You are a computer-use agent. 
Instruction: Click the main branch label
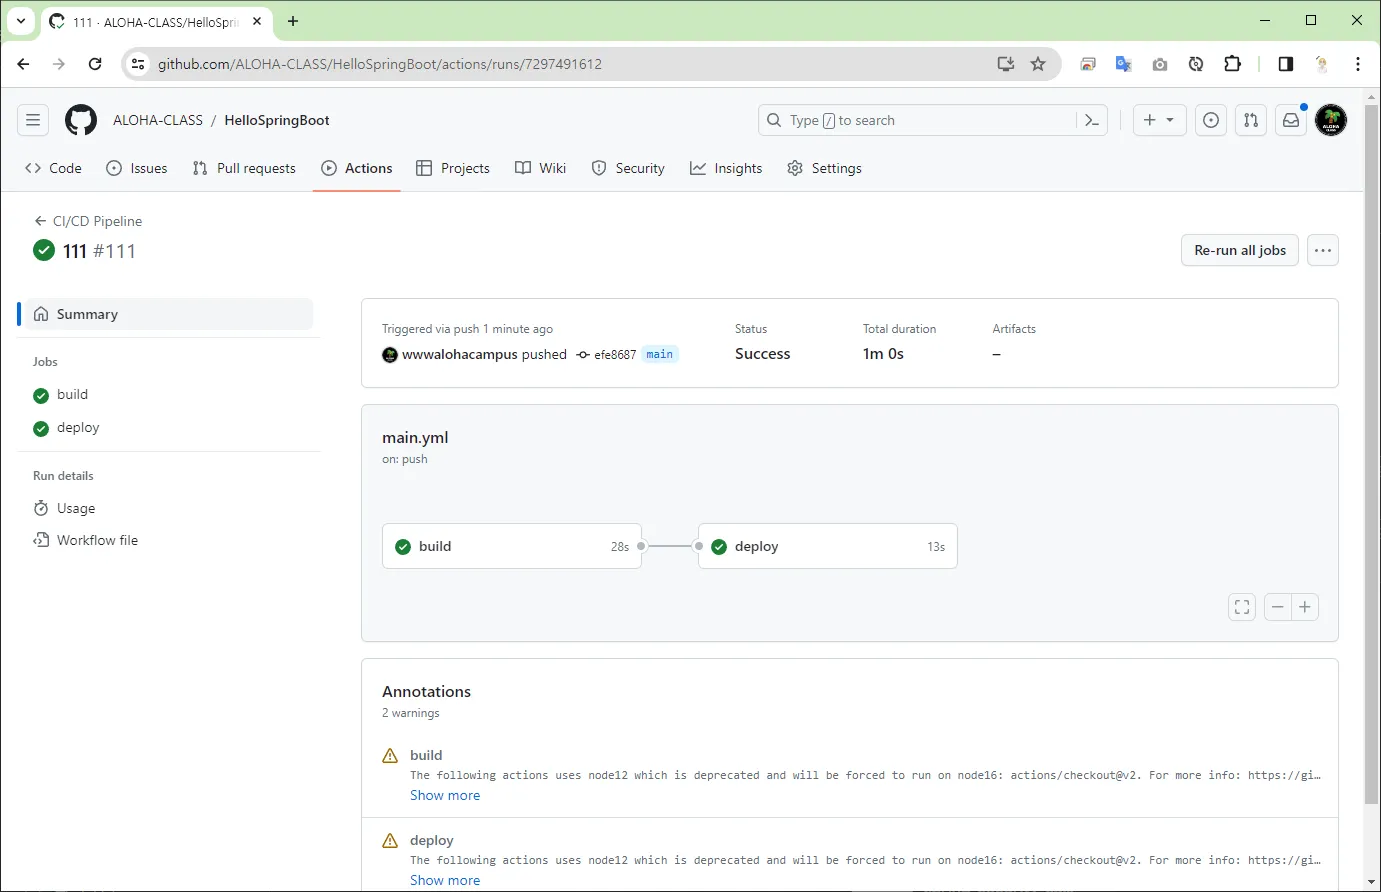[660, 354]
